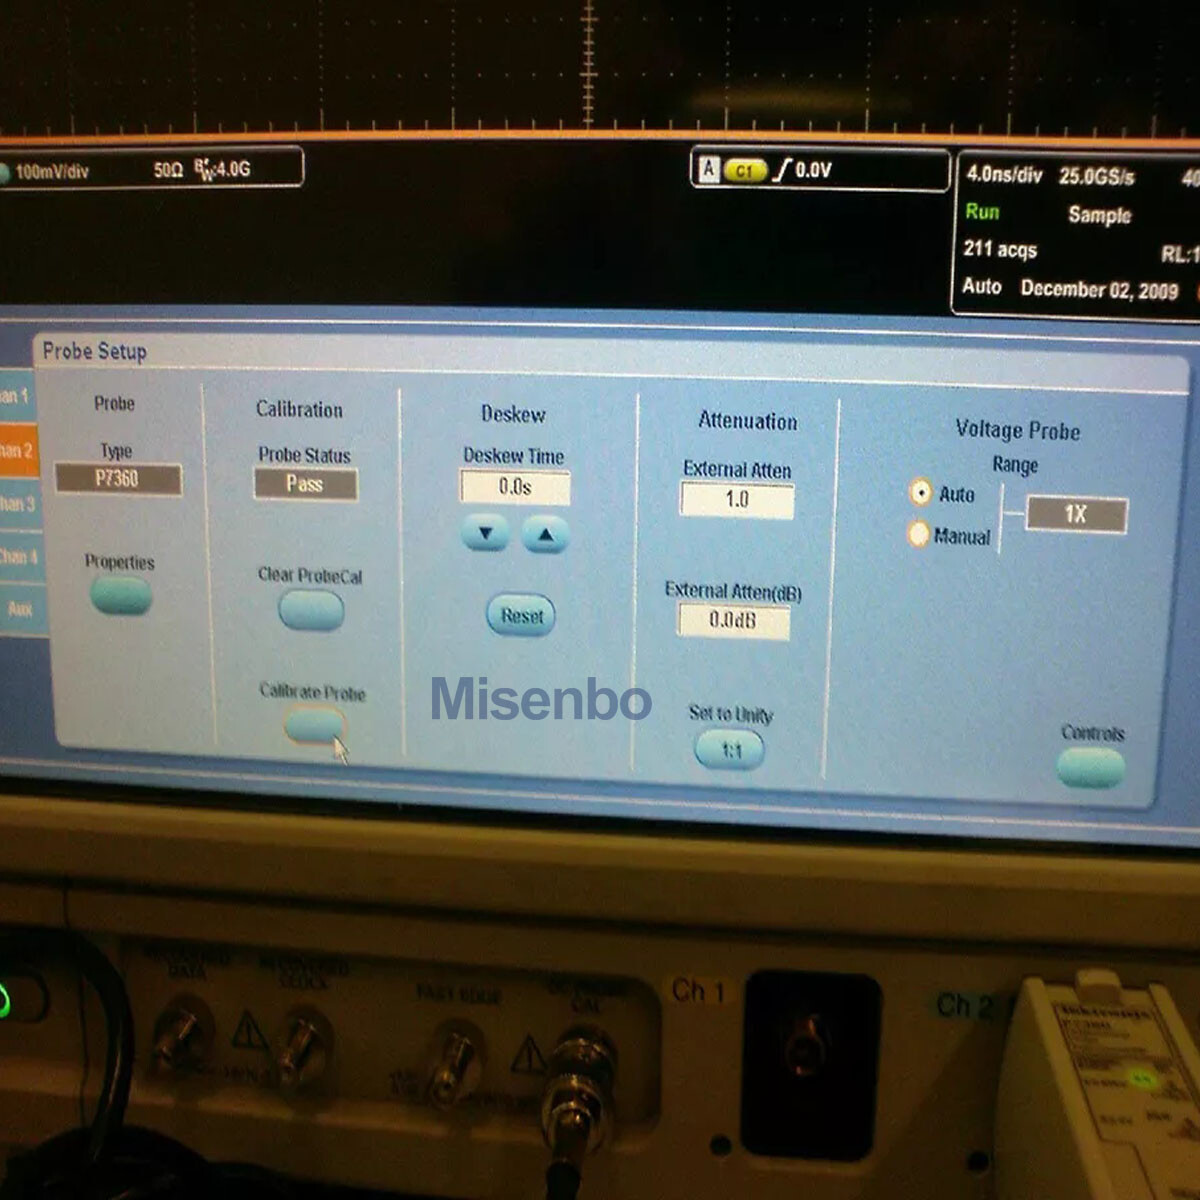Click the Calibrate Probe button

coord(315,726)
